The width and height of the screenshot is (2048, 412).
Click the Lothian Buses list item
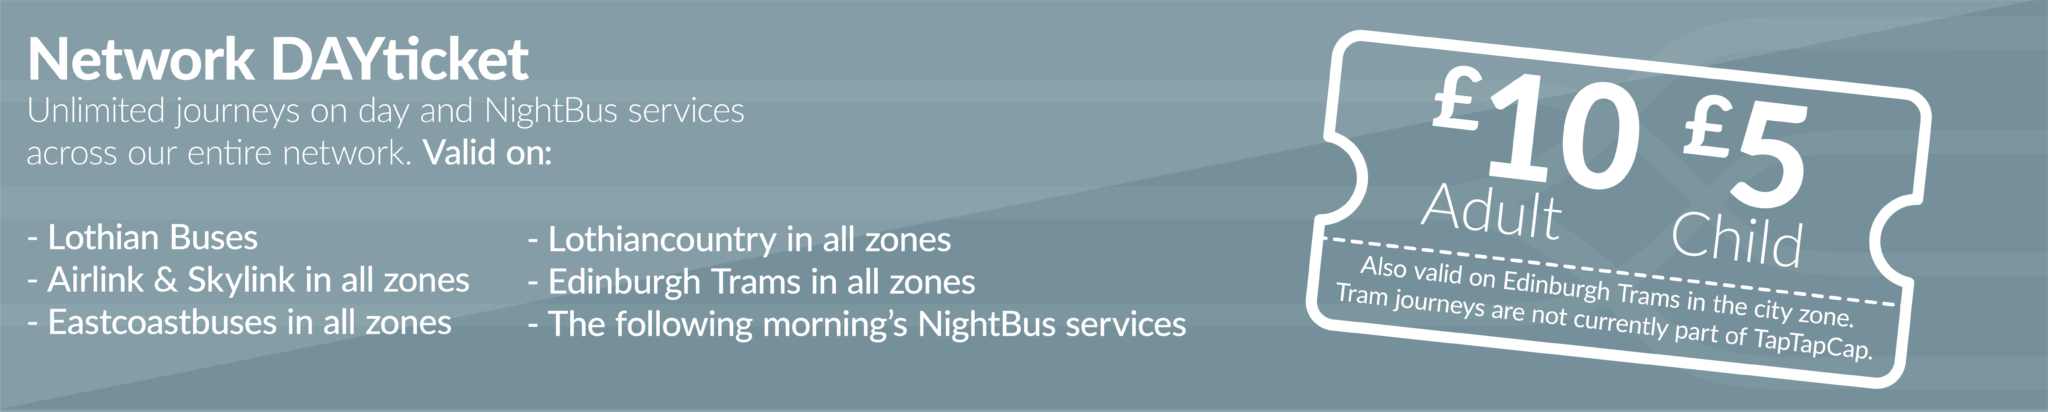pyautogui.click(x=143, y=238)
